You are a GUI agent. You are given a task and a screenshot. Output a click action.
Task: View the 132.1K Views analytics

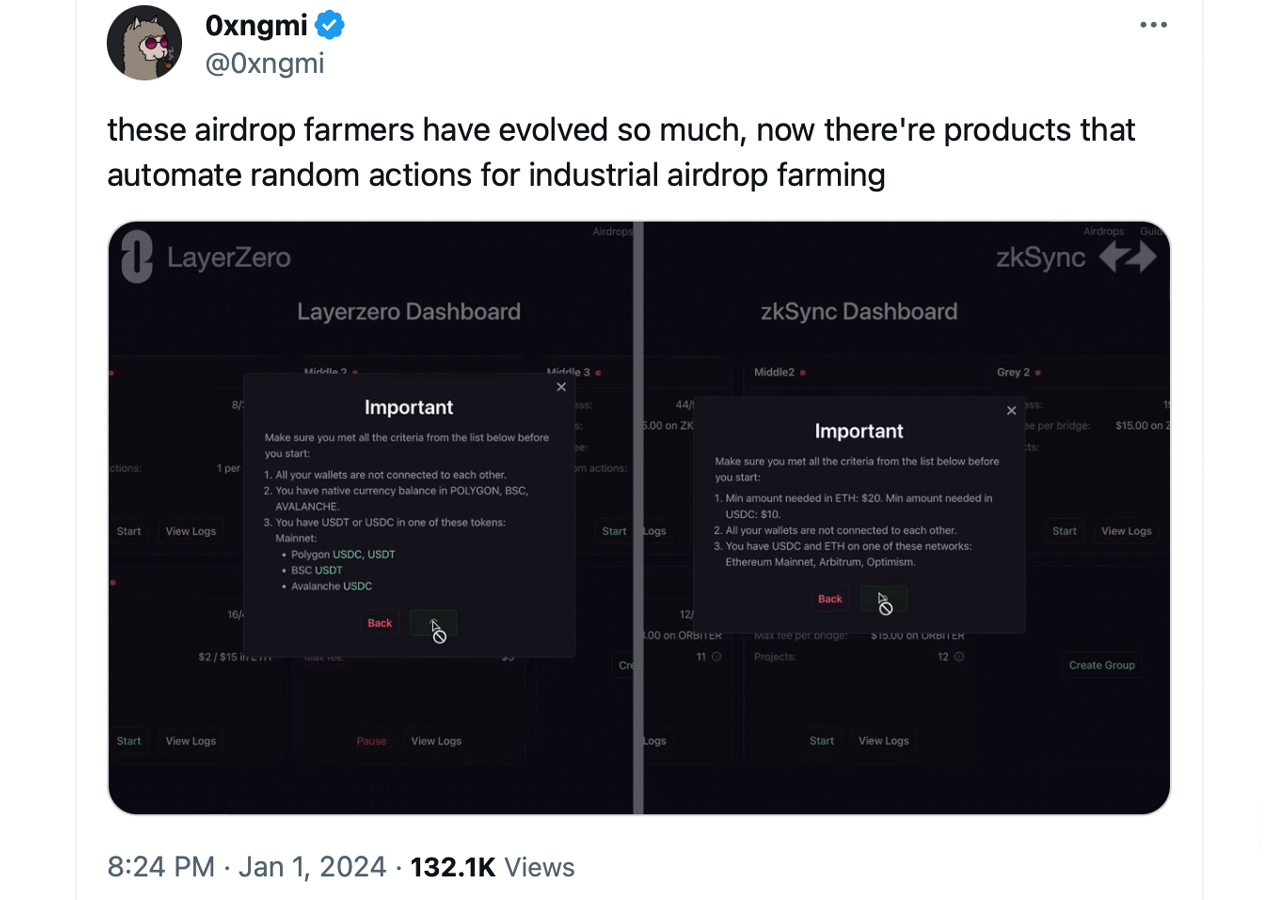492,867
